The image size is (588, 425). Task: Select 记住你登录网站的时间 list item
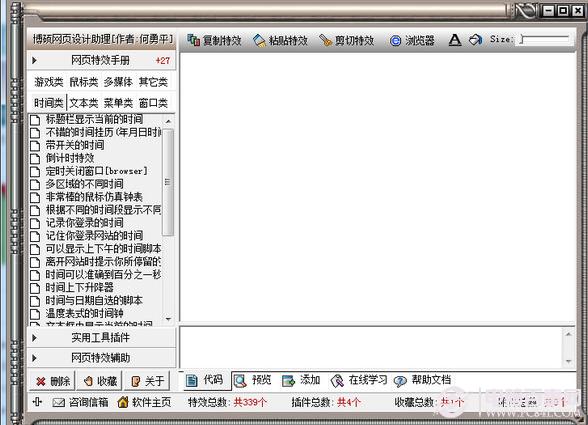tap(94, 236)
